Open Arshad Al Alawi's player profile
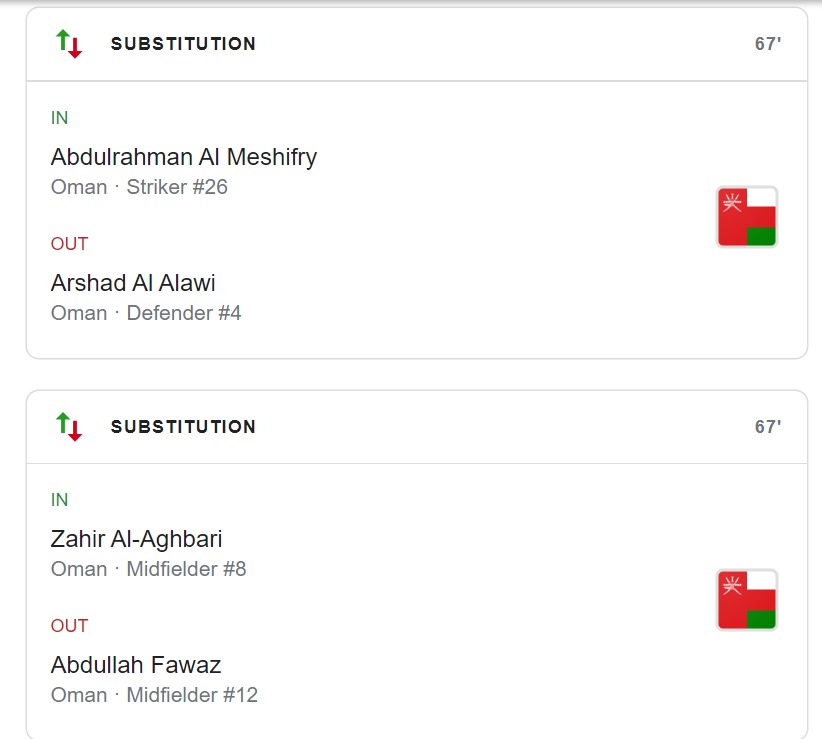The image size is (822, 739). tap(133, 283)
